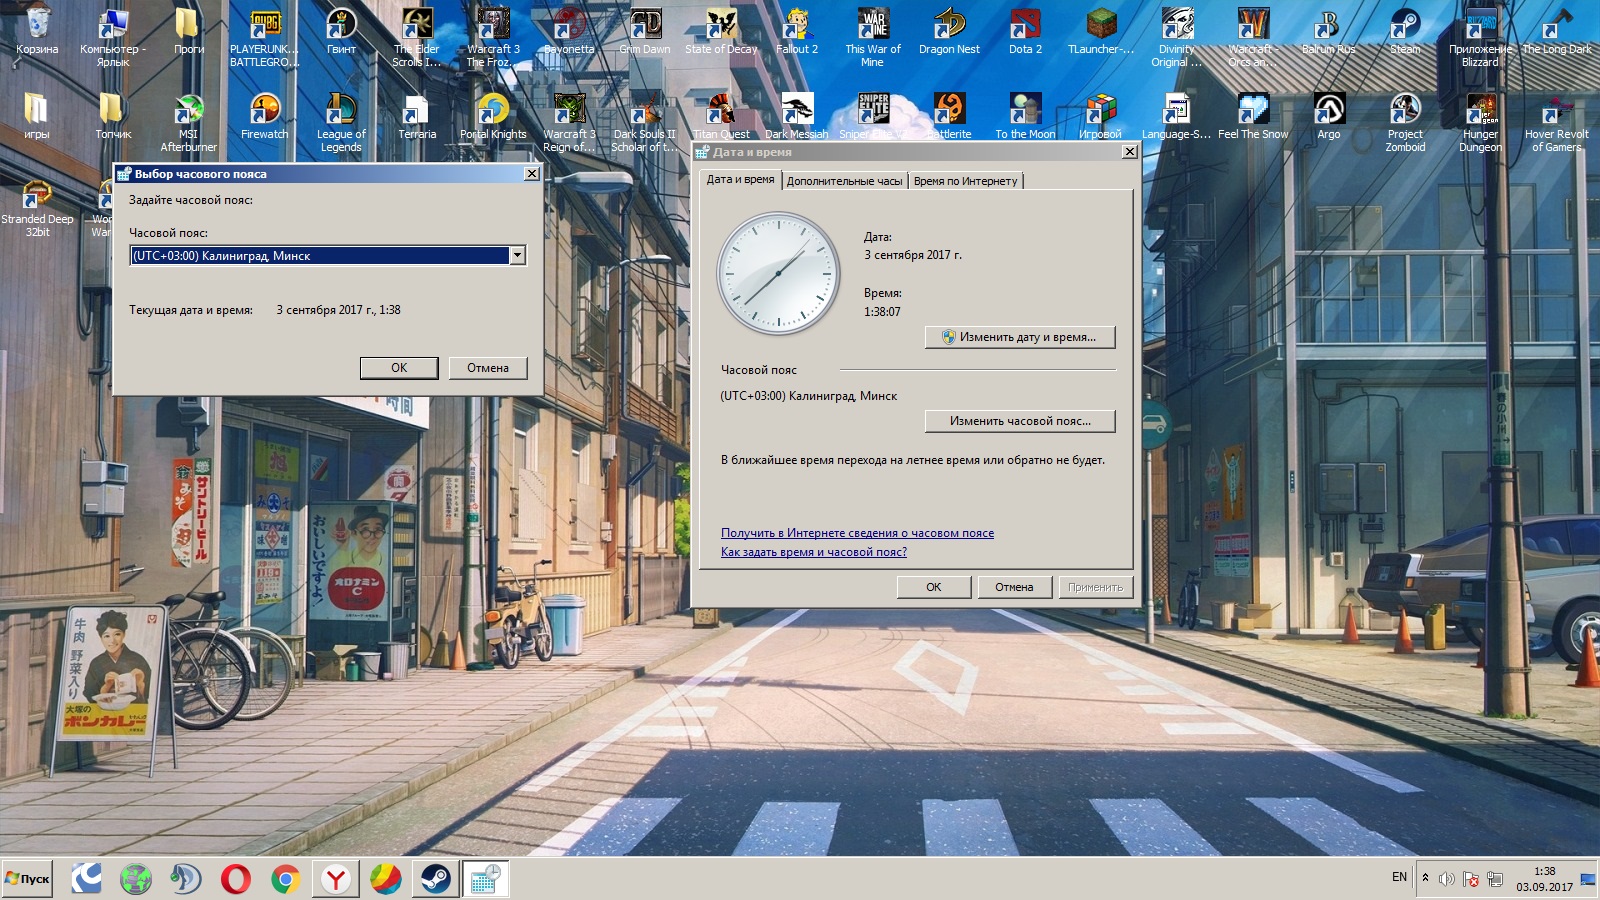The width and height of the screenshot is (1600, 900).
Task: Launch the MSI Afterburner desktop icon
Action: click(x=189, y=121)
